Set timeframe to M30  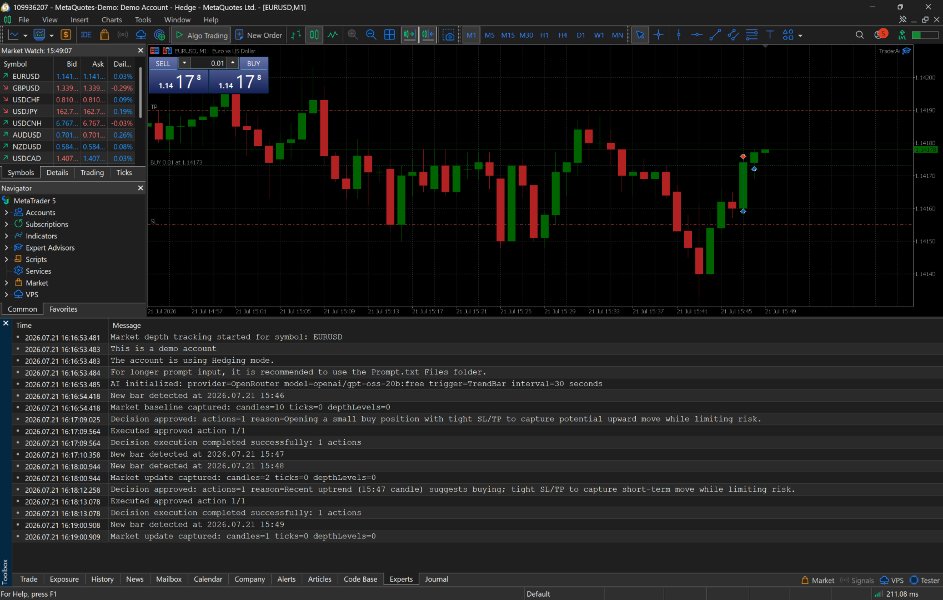[x=526, y=35]
